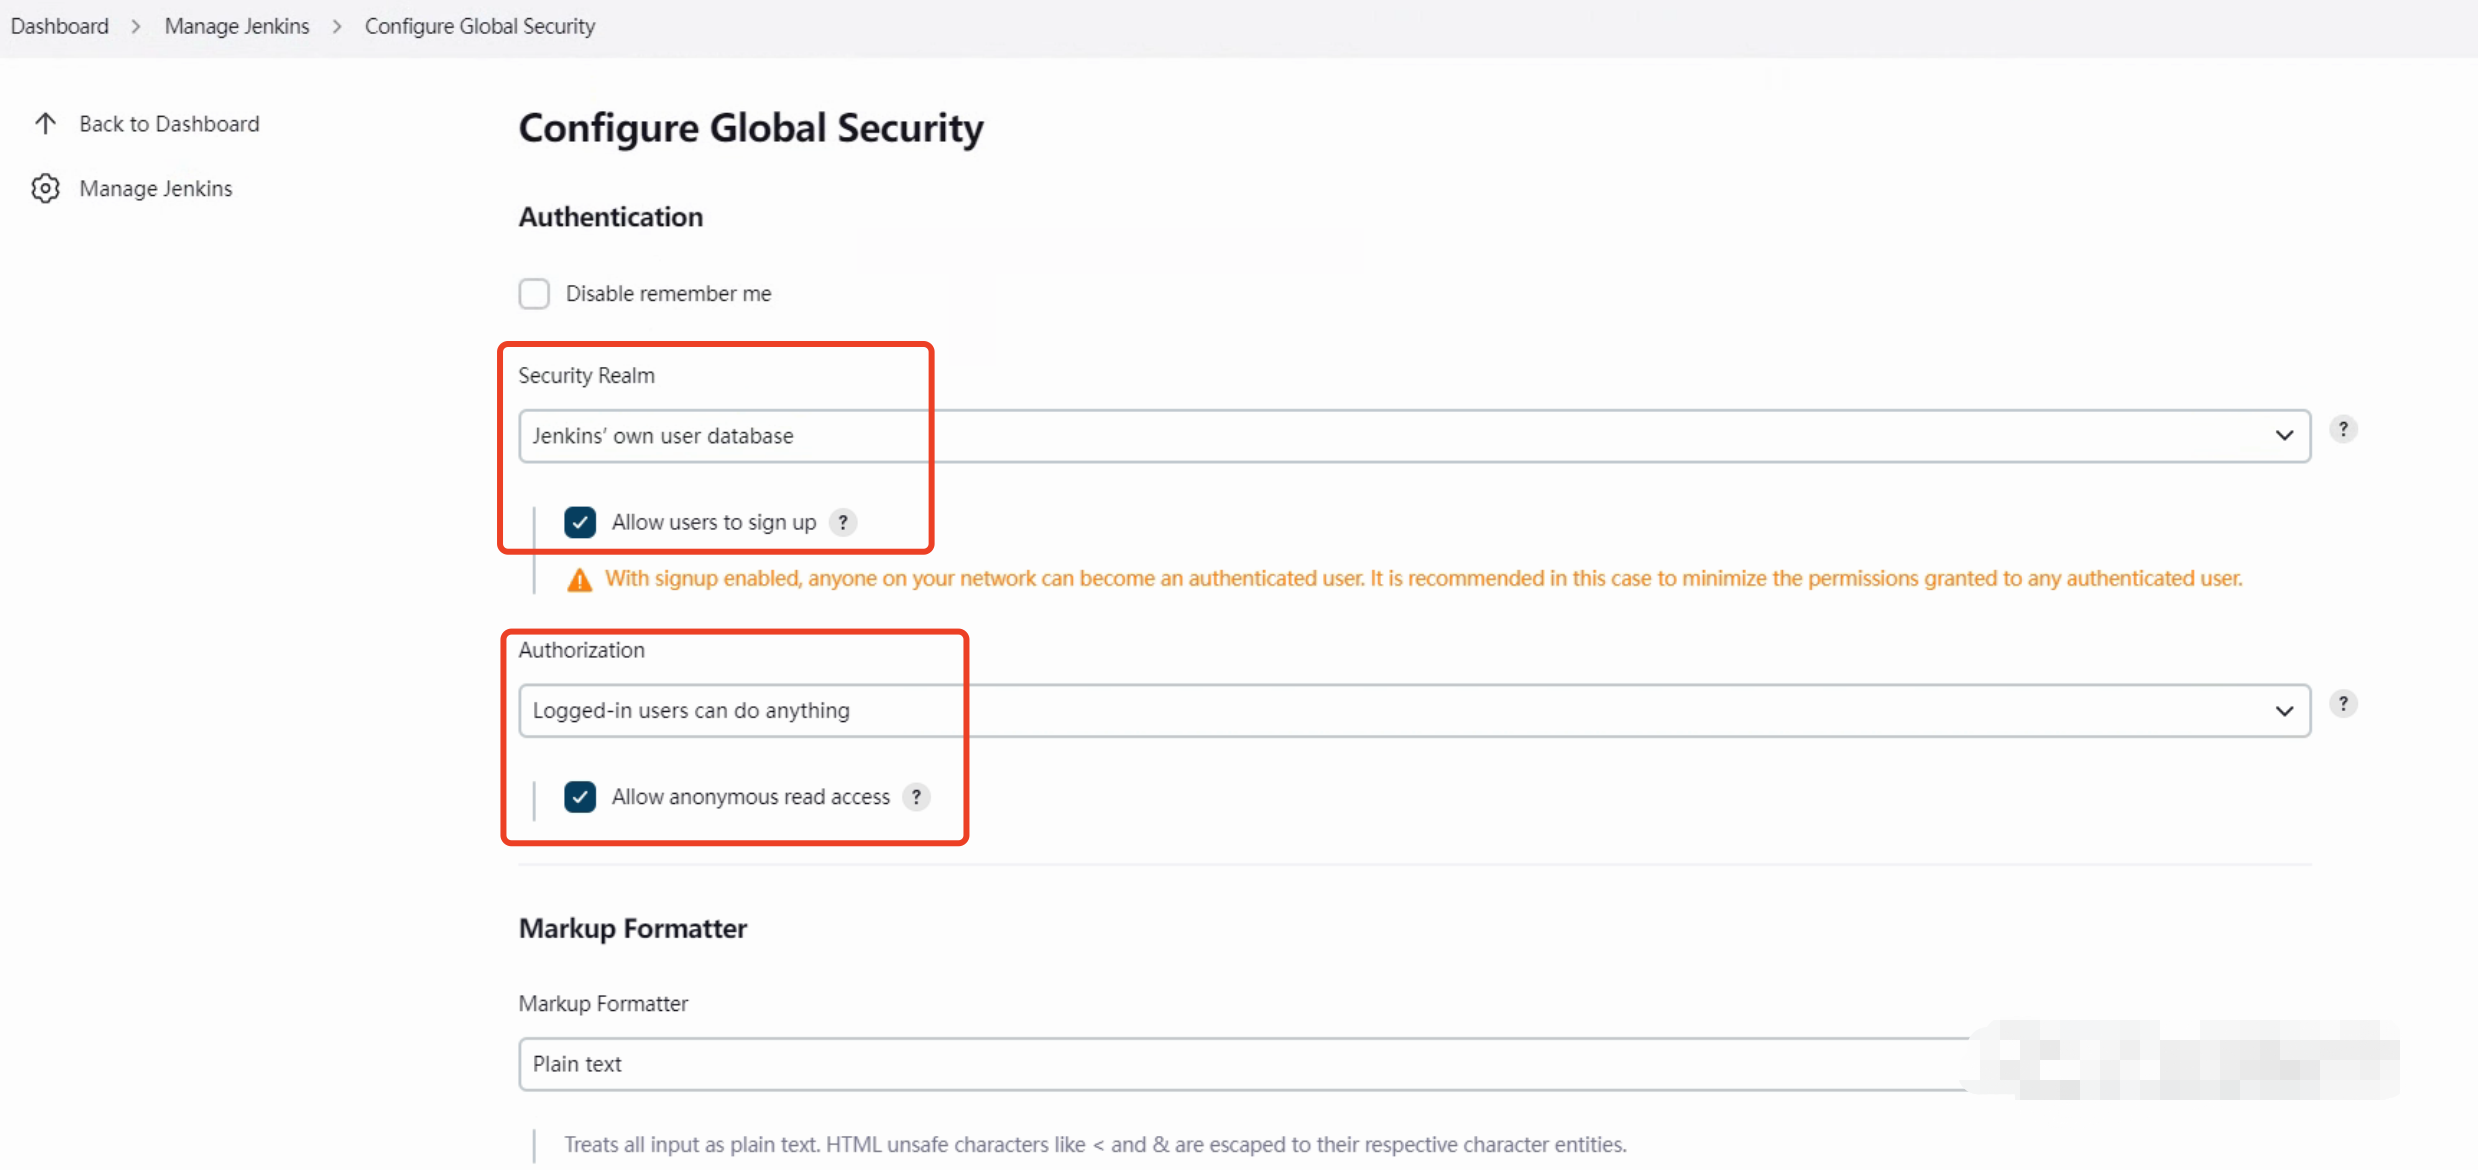Open help icon for Authorization dropdown
The image size is (2478, 1170).
tap(2343, 704)
